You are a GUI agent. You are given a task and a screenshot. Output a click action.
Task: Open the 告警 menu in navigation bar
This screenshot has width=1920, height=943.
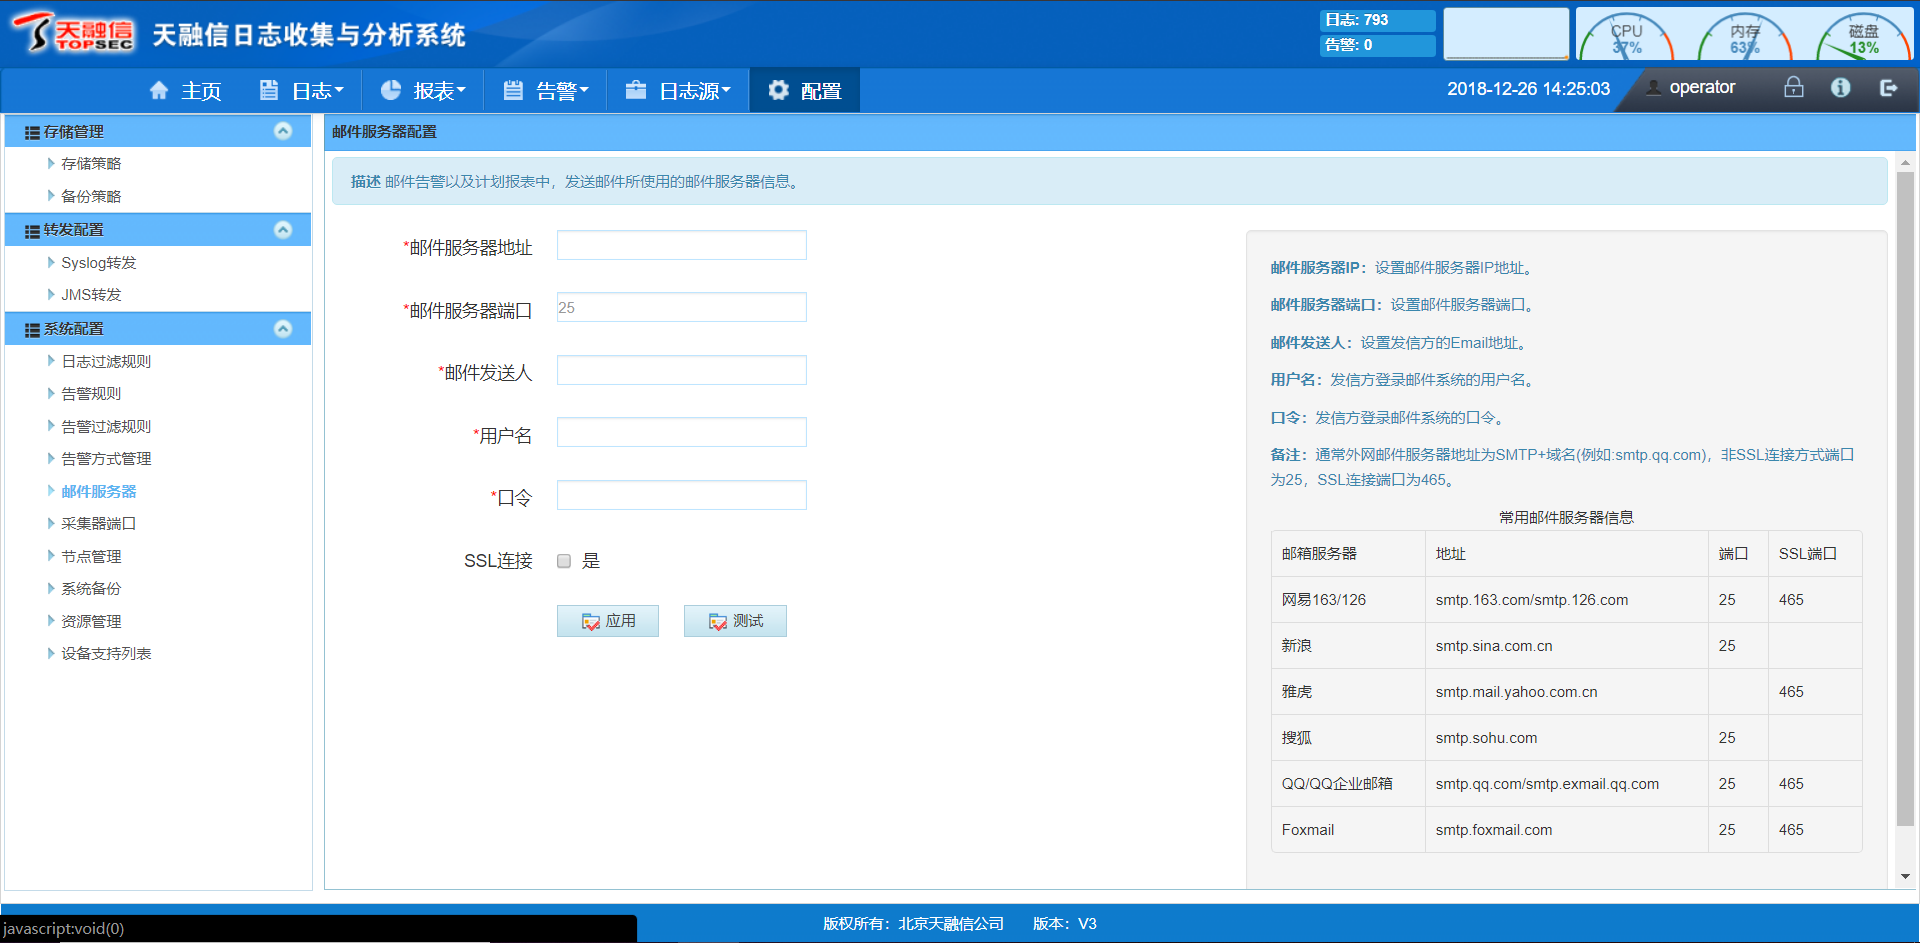(x=546, y=91)
